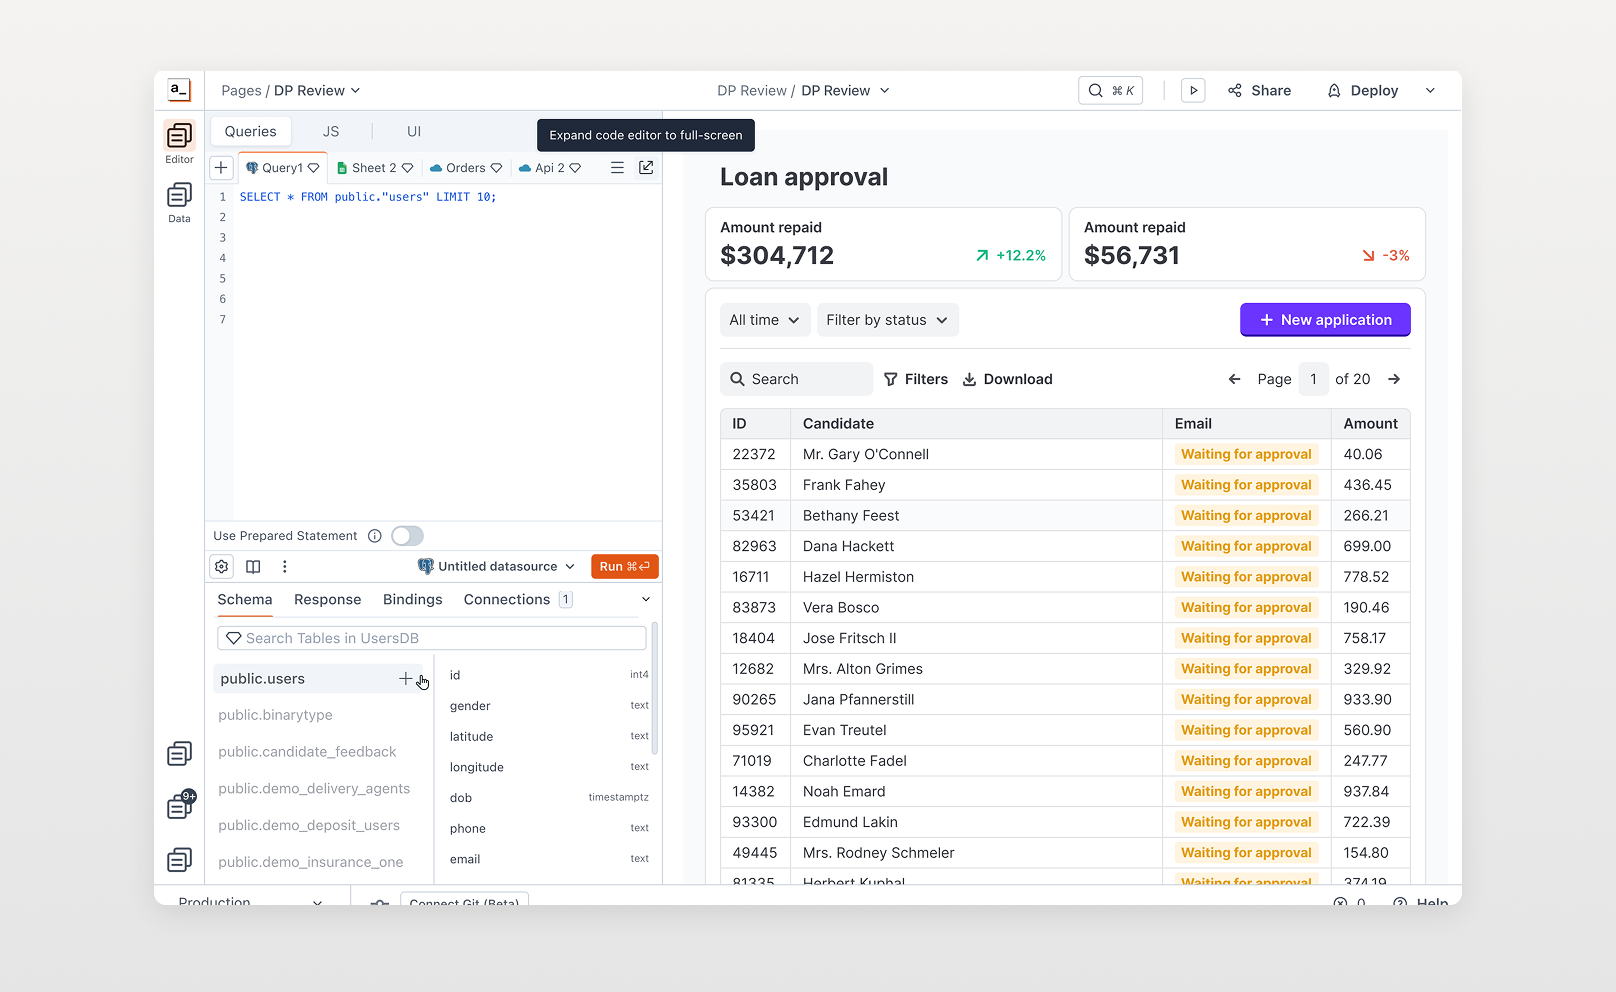
Task: Go to next table page arrow
Action: tap(1394, 379)
